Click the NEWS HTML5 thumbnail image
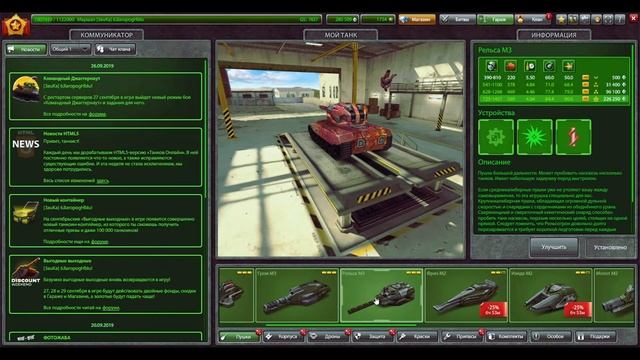640x360 pixels. pos(26,144)
